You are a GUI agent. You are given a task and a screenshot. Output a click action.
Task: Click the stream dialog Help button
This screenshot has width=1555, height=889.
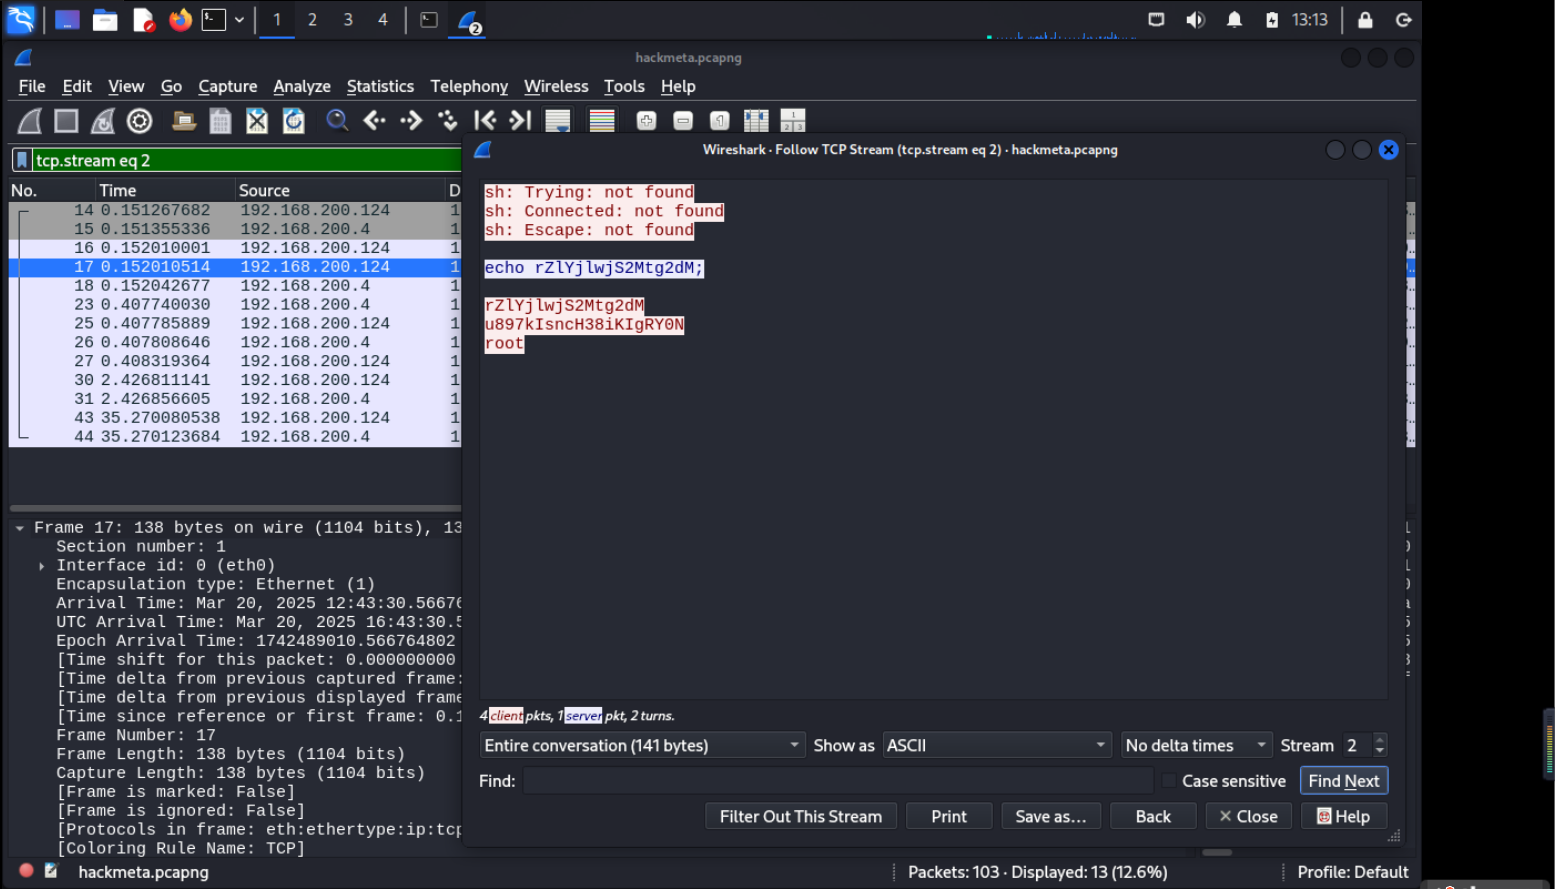(1344, 816)
